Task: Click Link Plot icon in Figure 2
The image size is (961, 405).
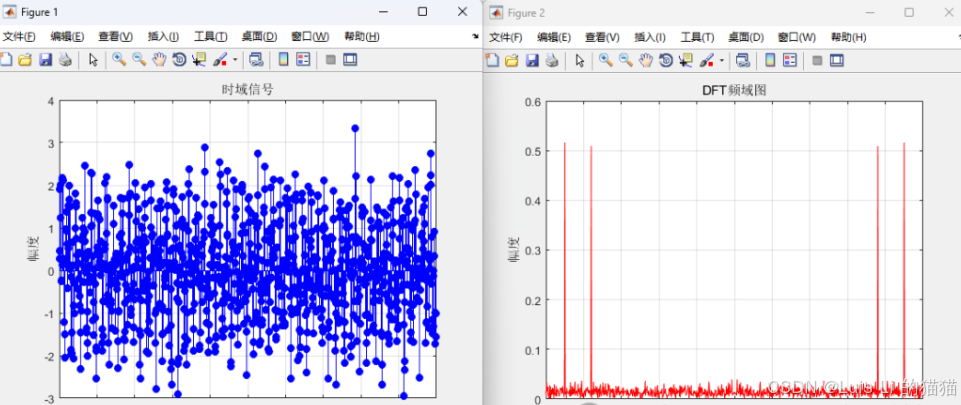Action: click(x=743, y=60)
